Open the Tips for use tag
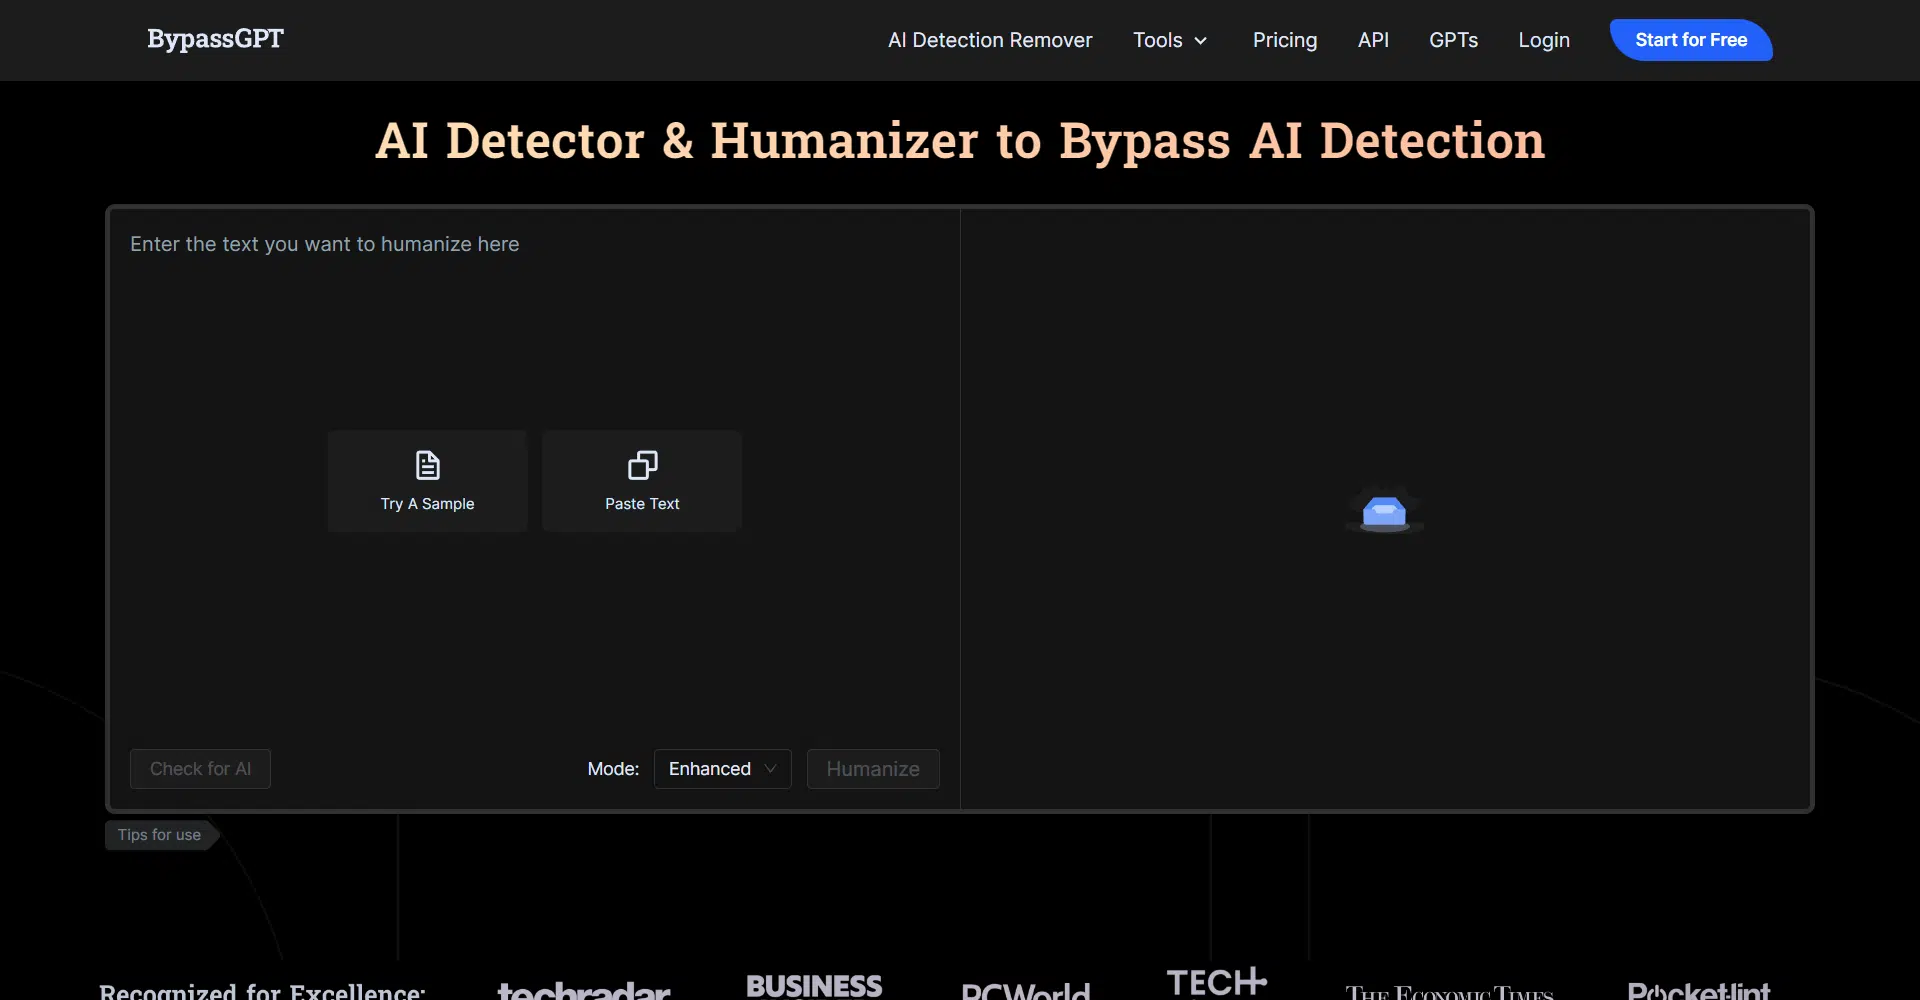 click(x=159, y=835)
